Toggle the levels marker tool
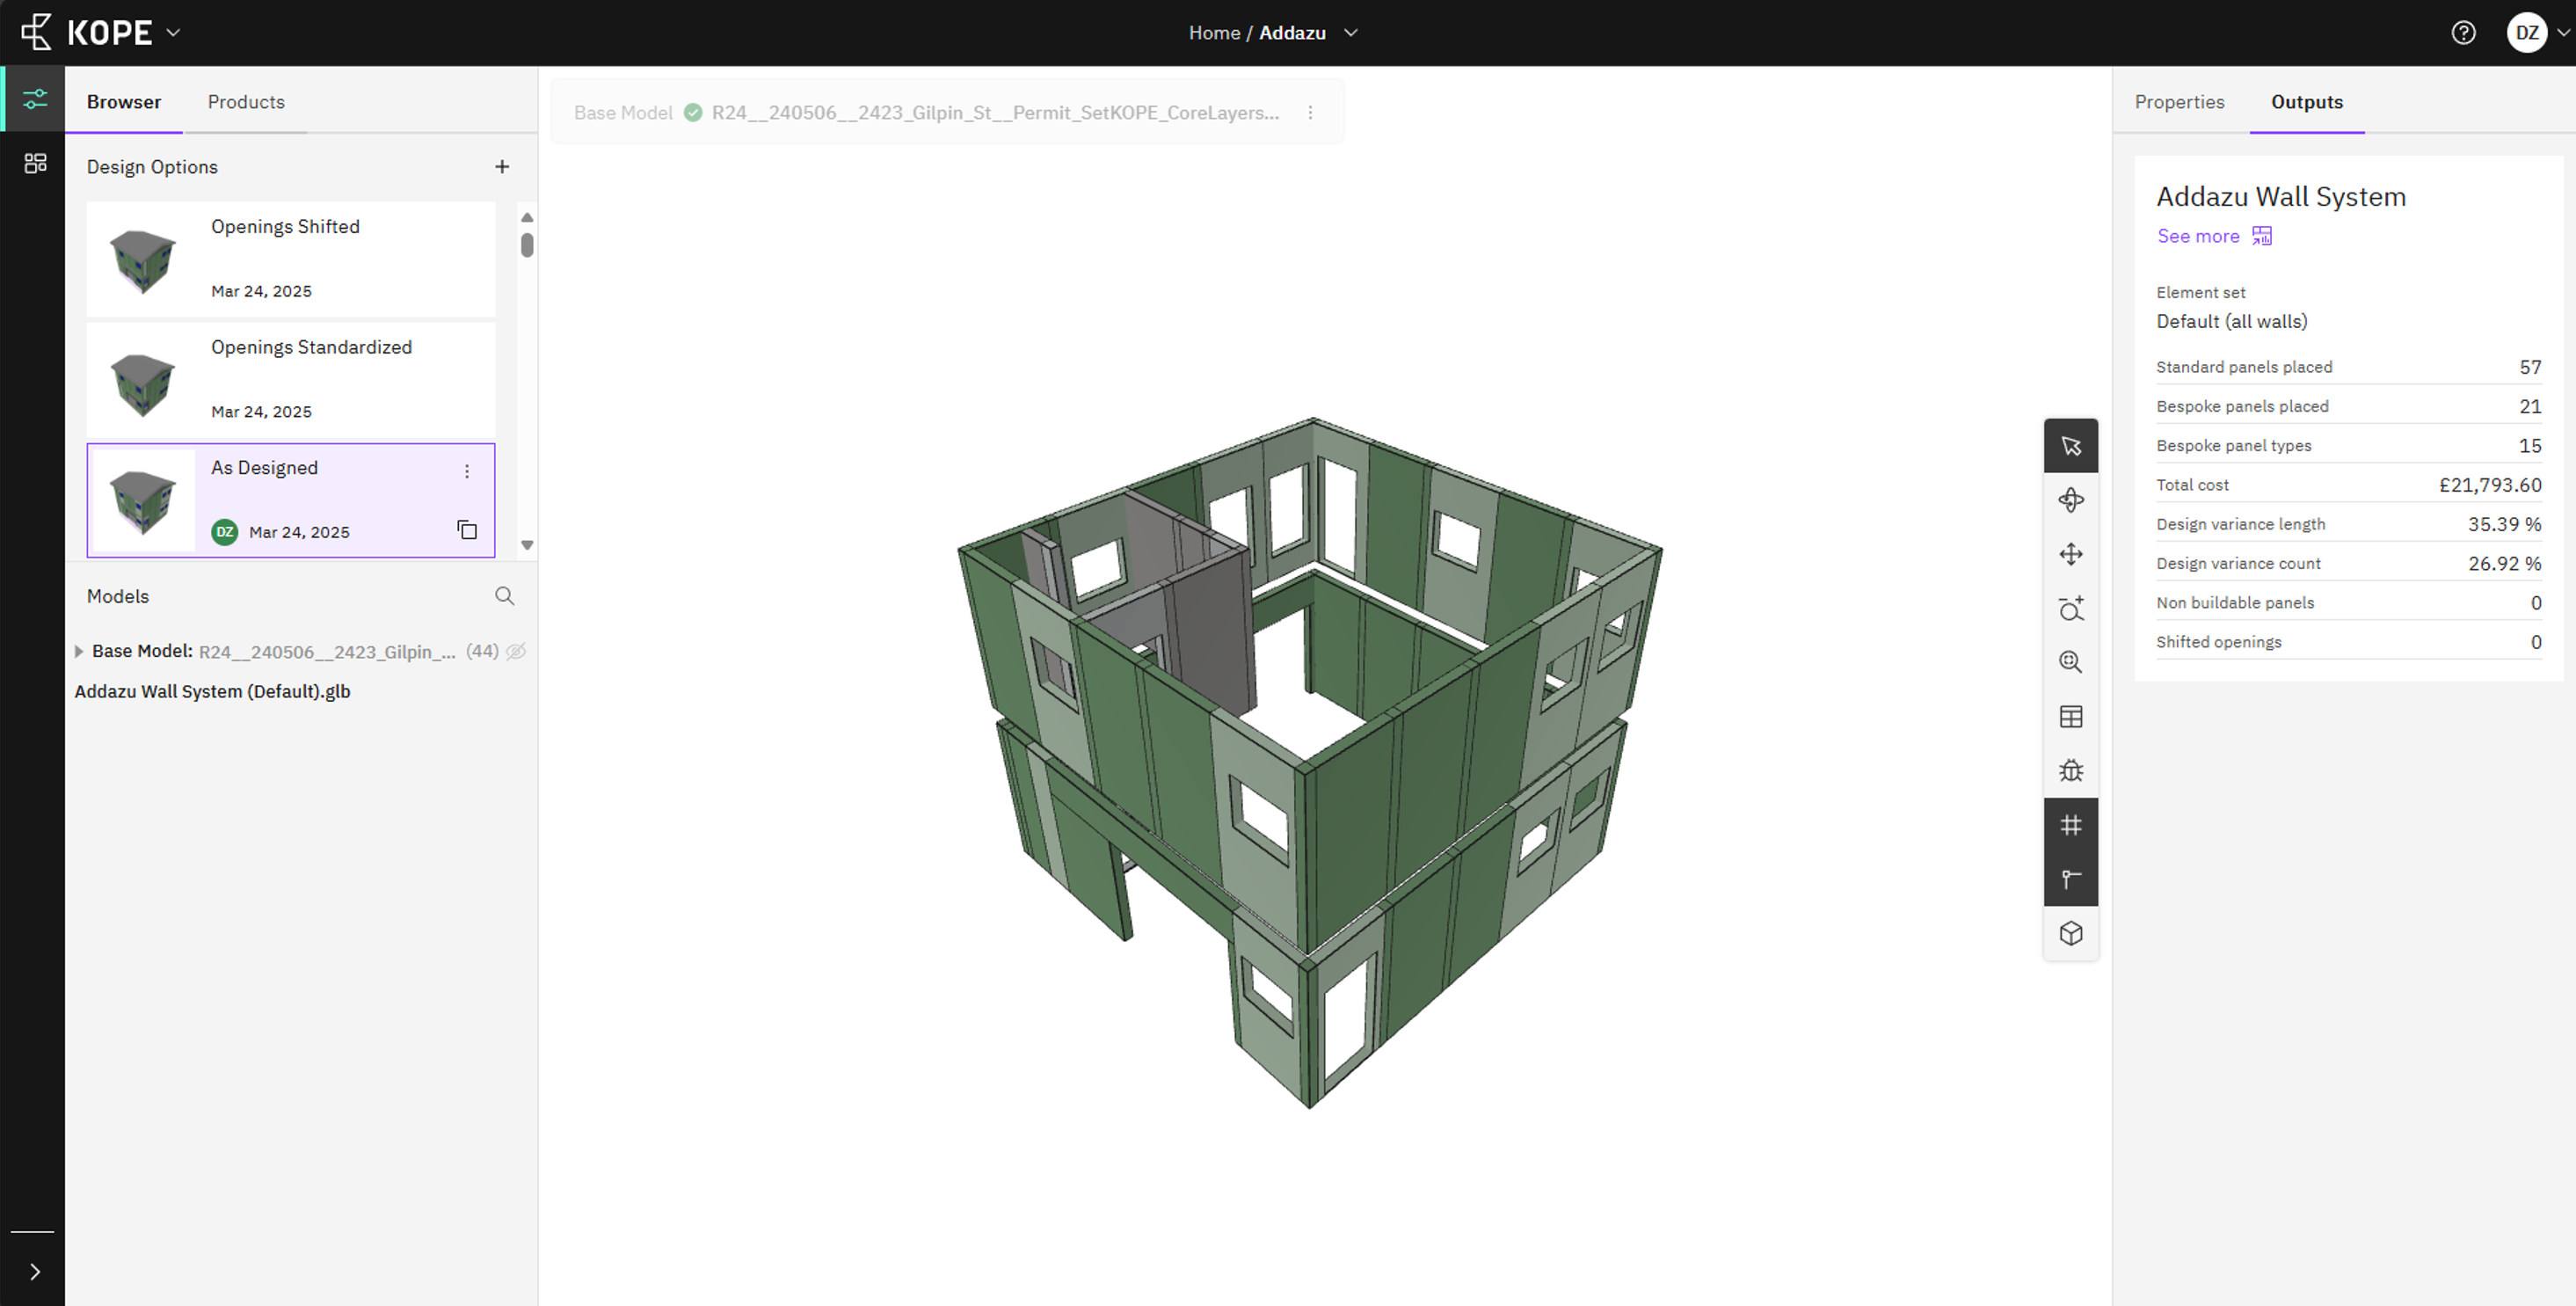2576x1306 pixels. tap(2070, 879)
